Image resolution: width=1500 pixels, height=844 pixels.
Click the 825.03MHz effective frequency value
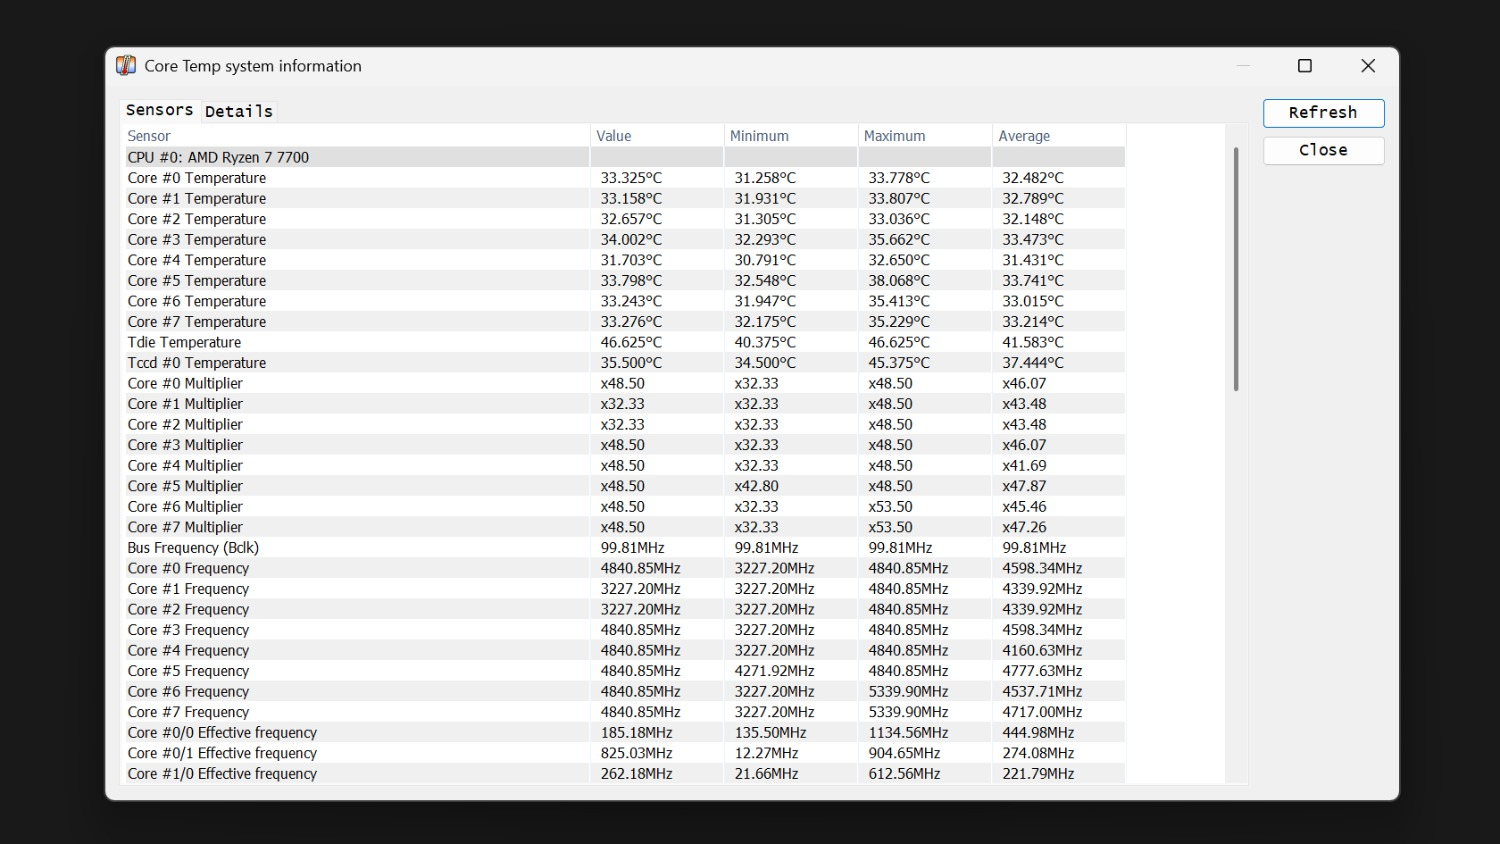tap(637, 753)
